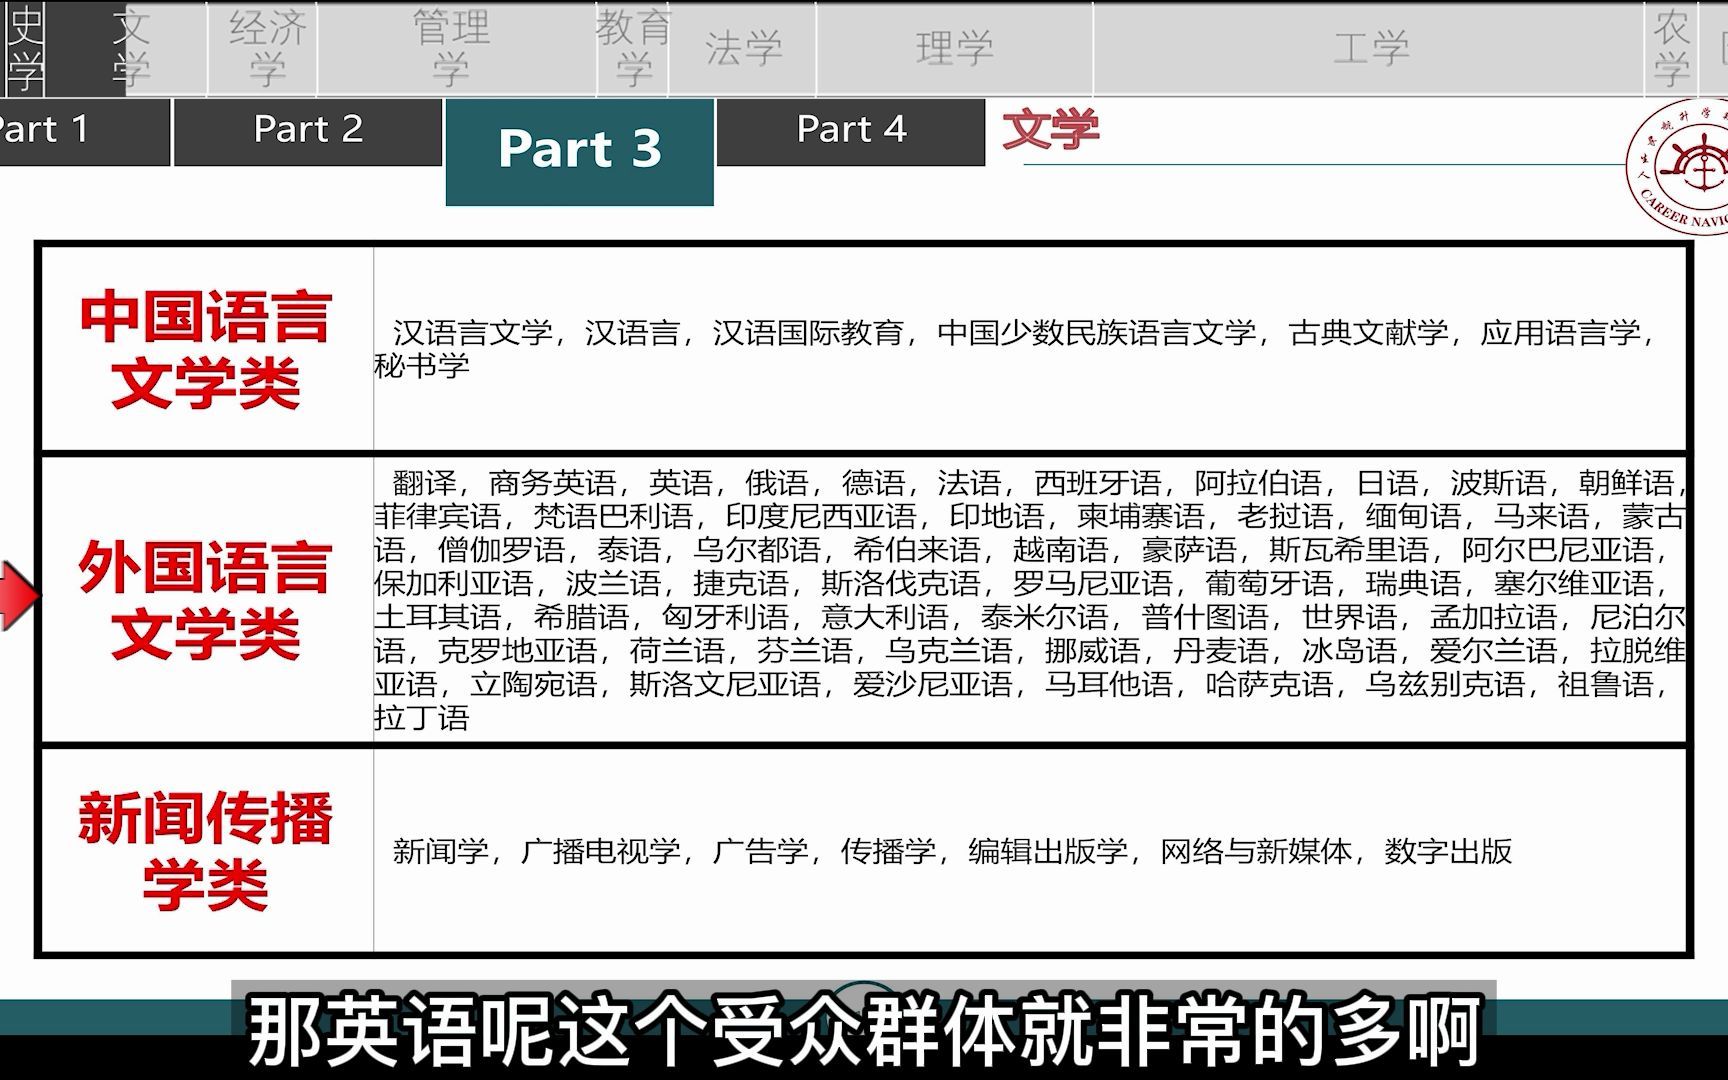The height and width of the screenshot is (1080, 1728).
Task: Click 古典文献学 major text
Action: coord(1369,333)
